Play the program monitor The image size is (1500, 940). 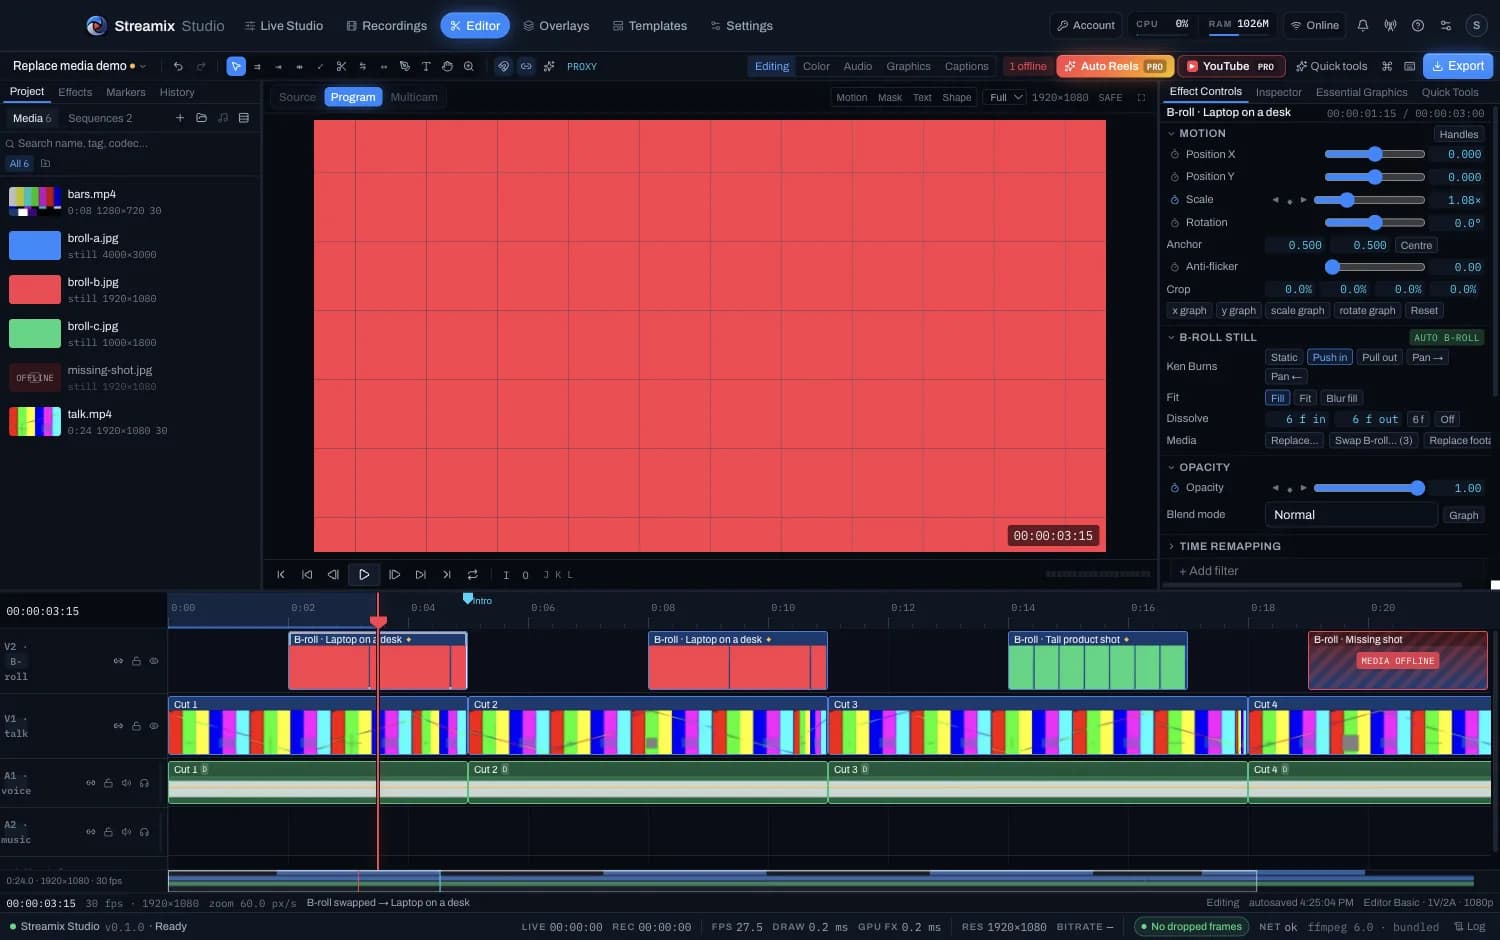364,575
